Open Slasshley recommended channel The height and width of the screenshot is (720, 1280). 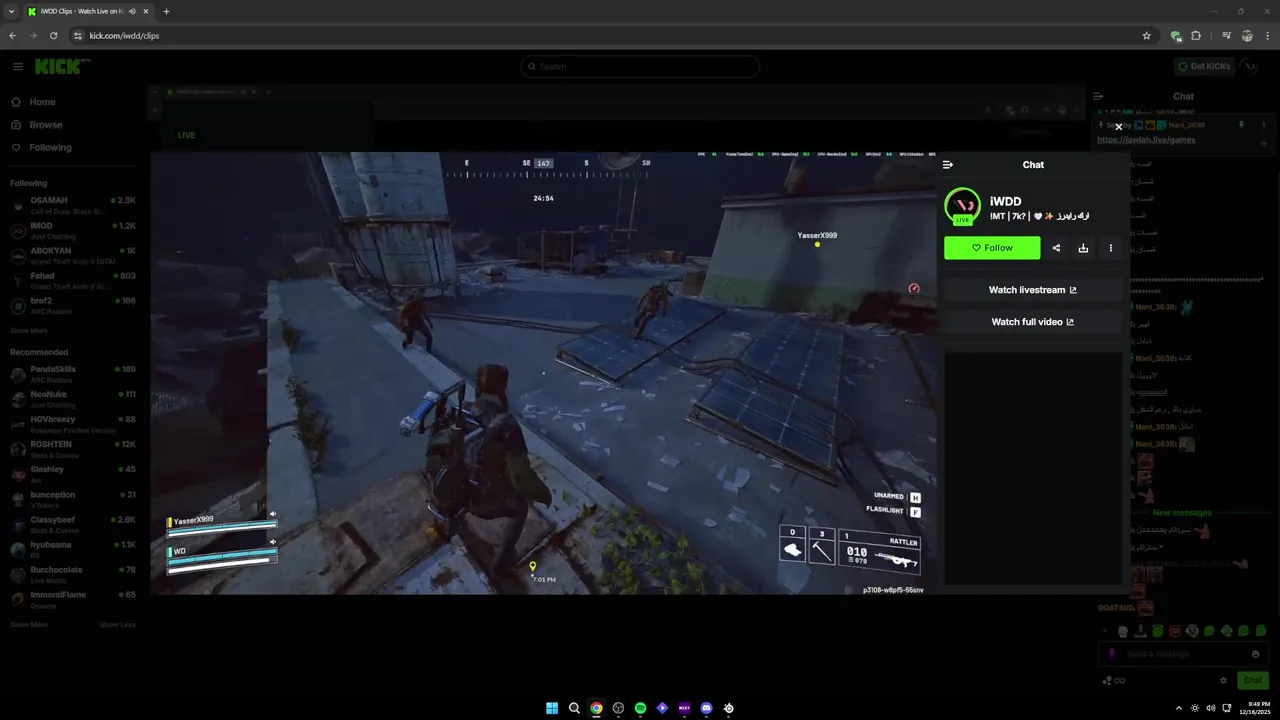(72, 474)
